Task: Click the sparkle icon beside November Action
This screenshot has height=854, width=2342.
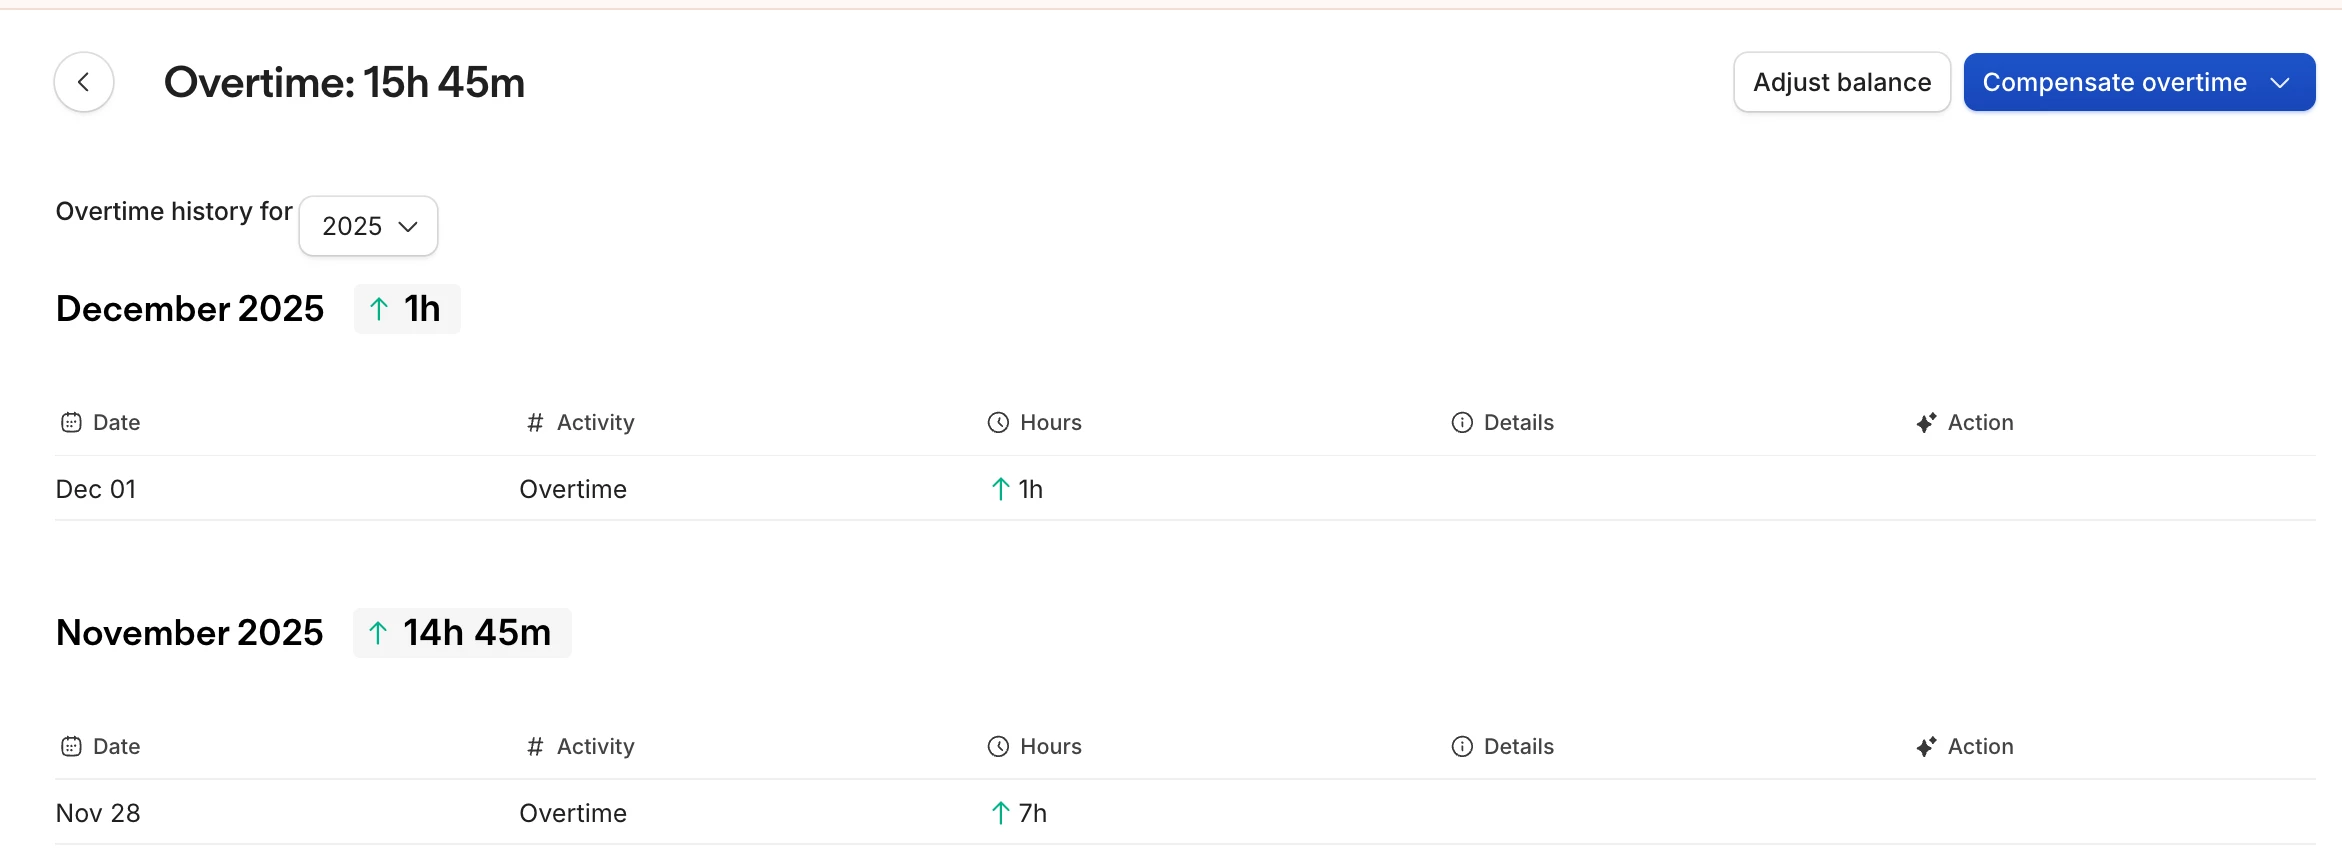Action: pos(1926,747)
